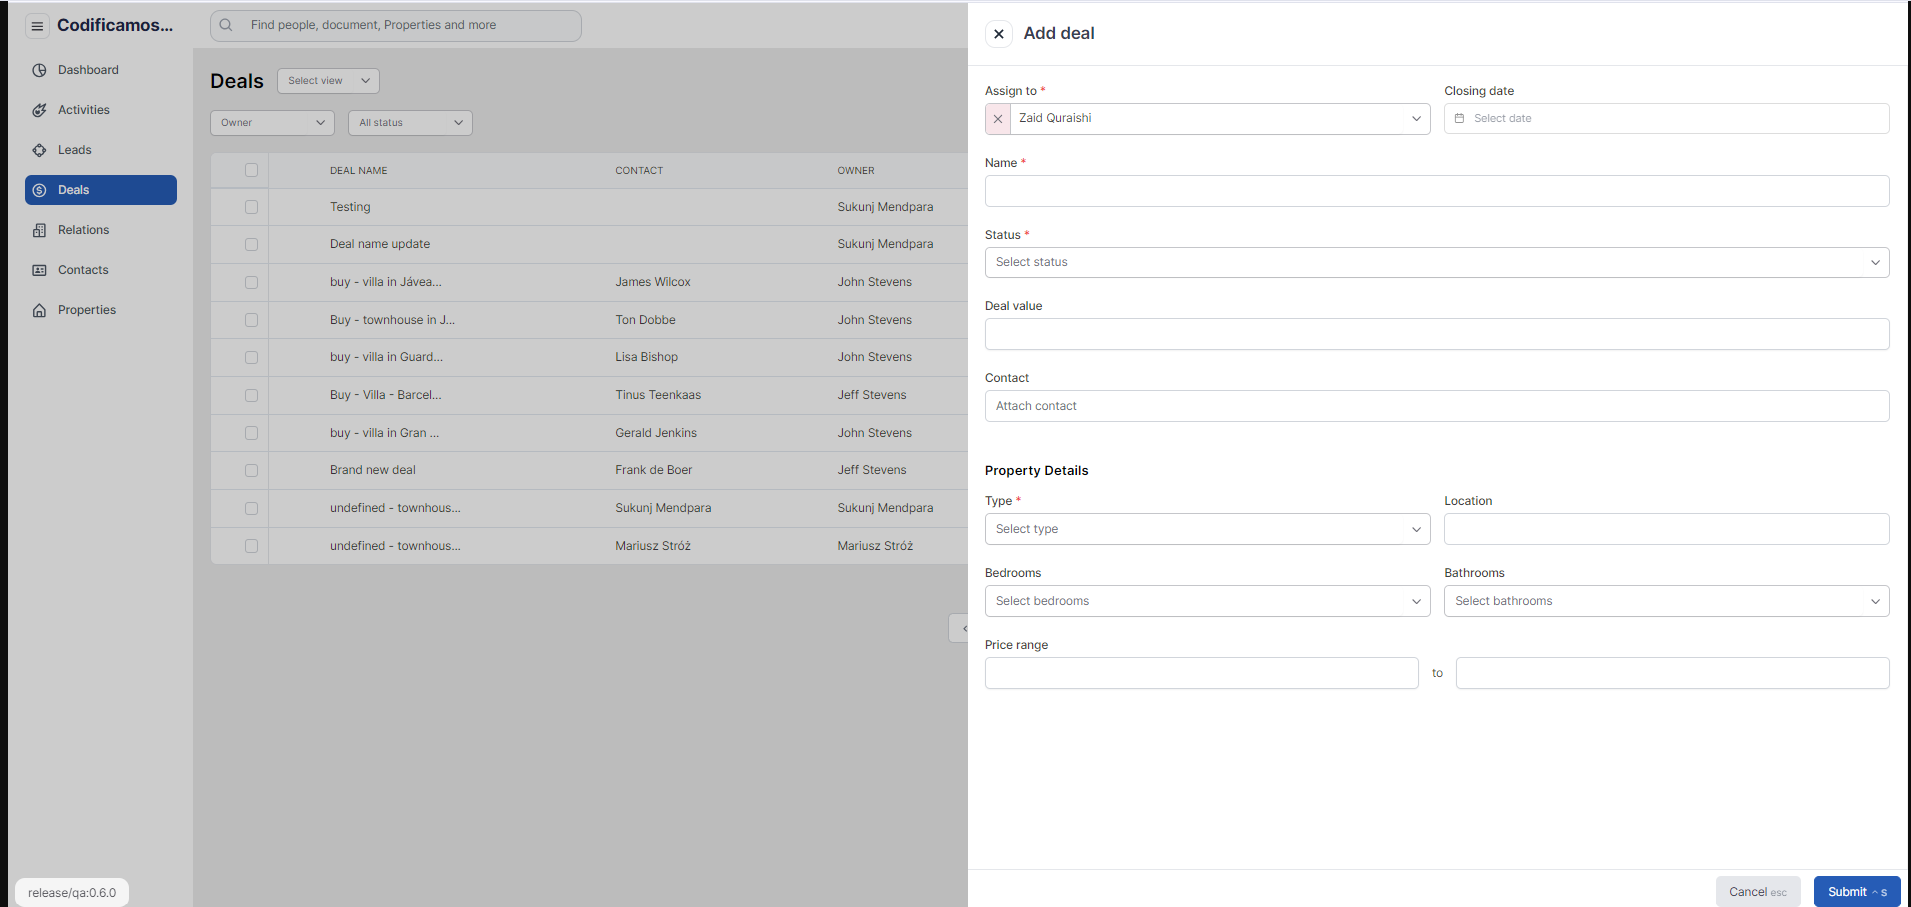Tick the checkbox for the Testing deal
The height and width of the screenshot is (907, 1911).
[x=251, y=207]
